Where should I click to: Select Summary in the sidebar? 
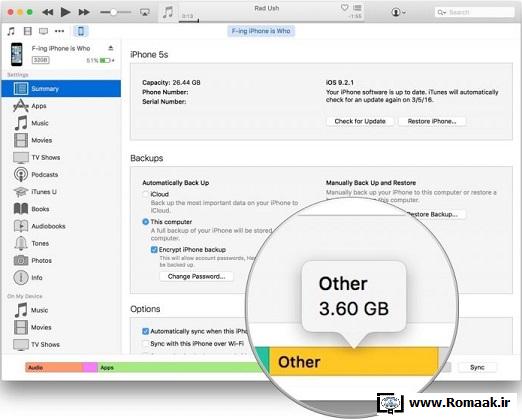pyautogui.click(x=61, y=89)
